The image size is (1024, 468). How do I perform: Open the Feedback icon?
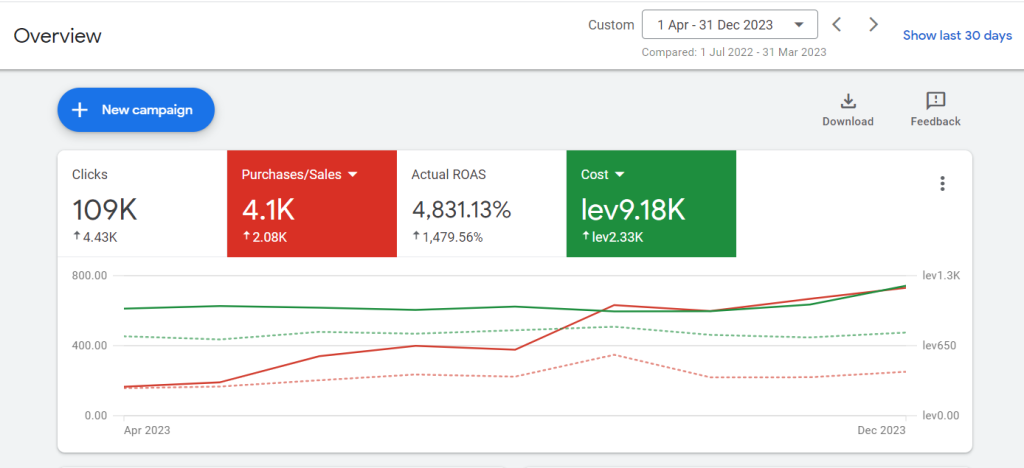(936, 101)
